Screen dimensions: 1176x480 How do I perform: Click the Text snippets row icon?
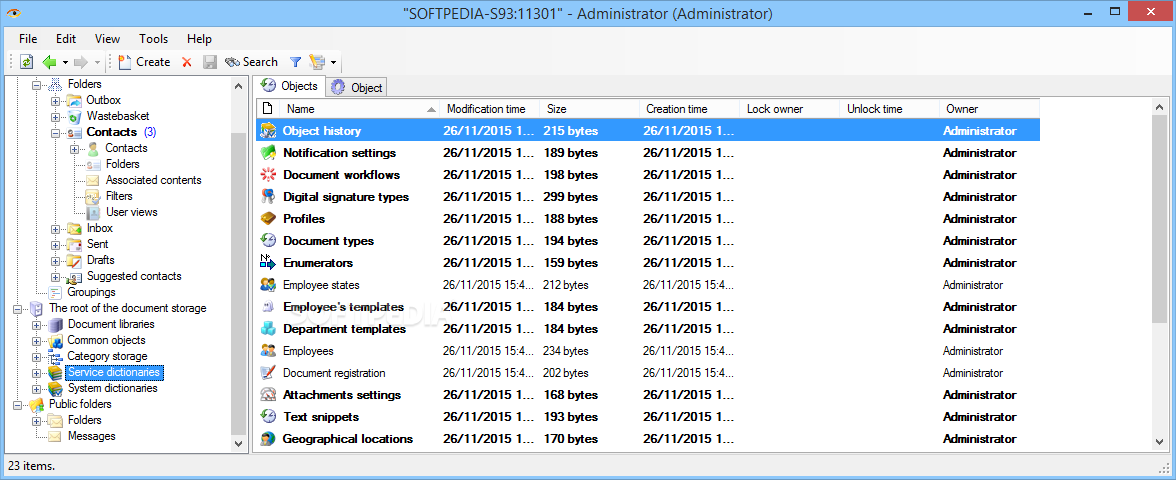(268, 417)
